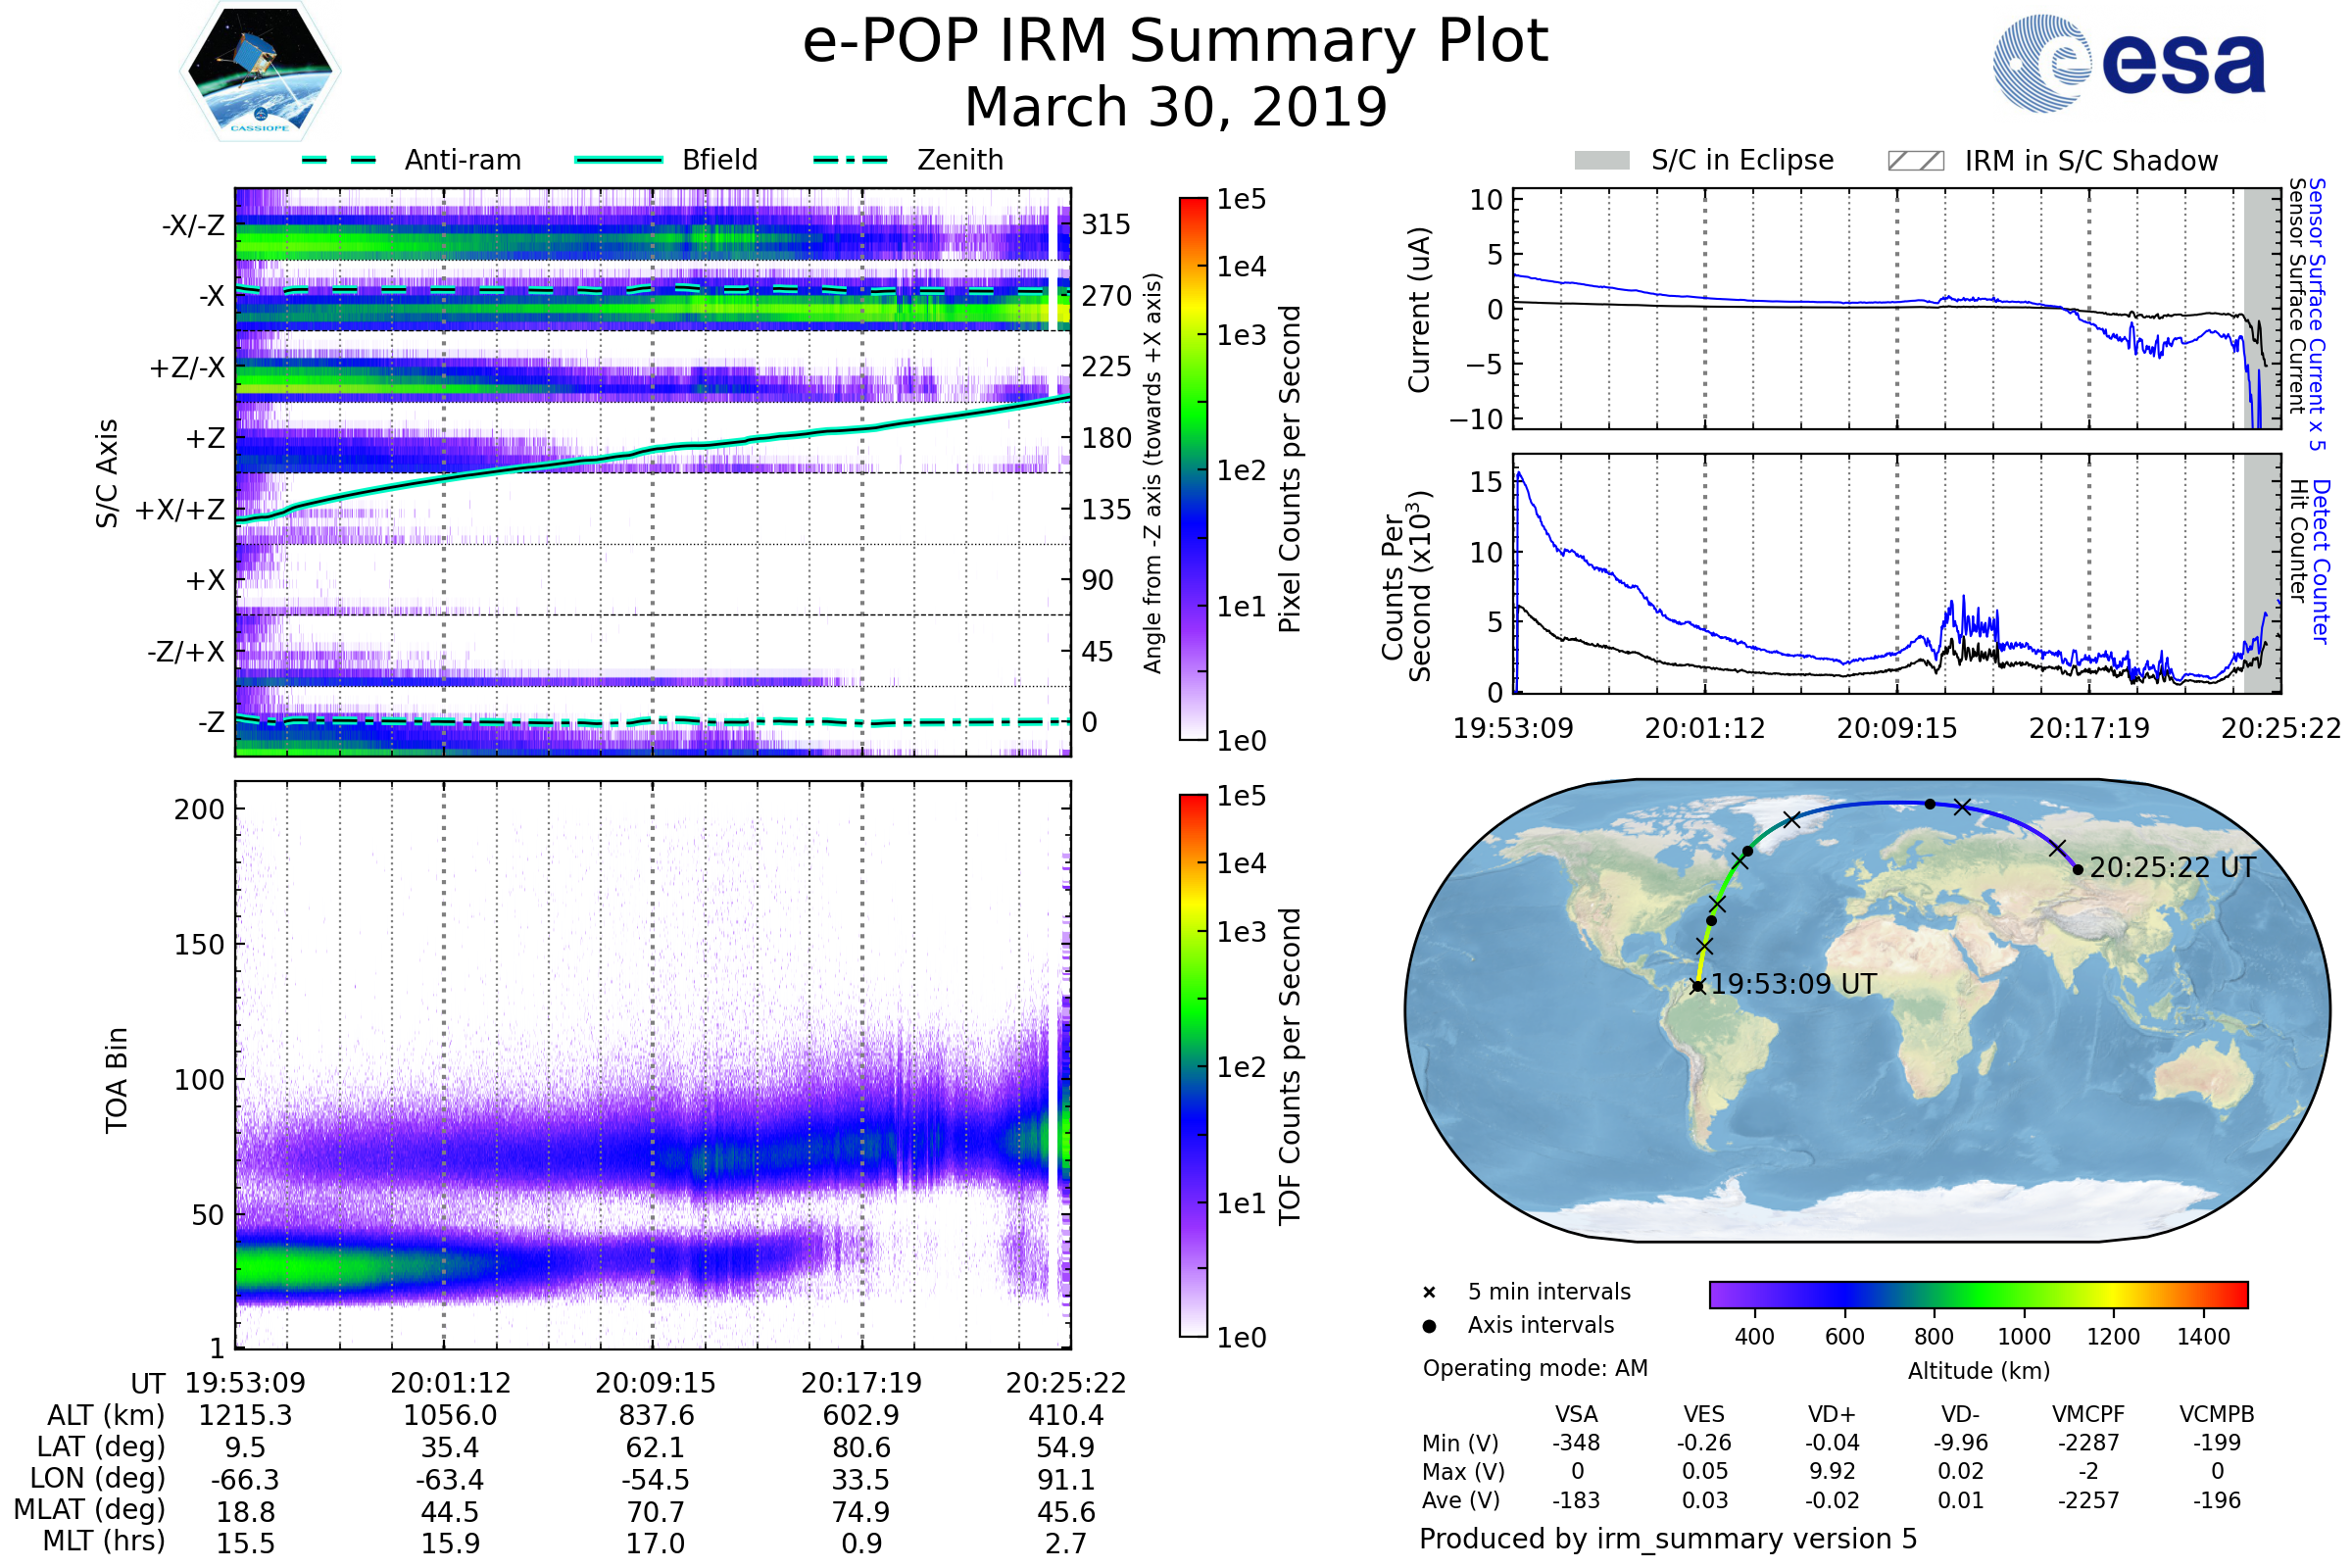Click the Bfield solid legend line
The height and width of the screenshot is (1568, 2352).
tap(618, 160)
